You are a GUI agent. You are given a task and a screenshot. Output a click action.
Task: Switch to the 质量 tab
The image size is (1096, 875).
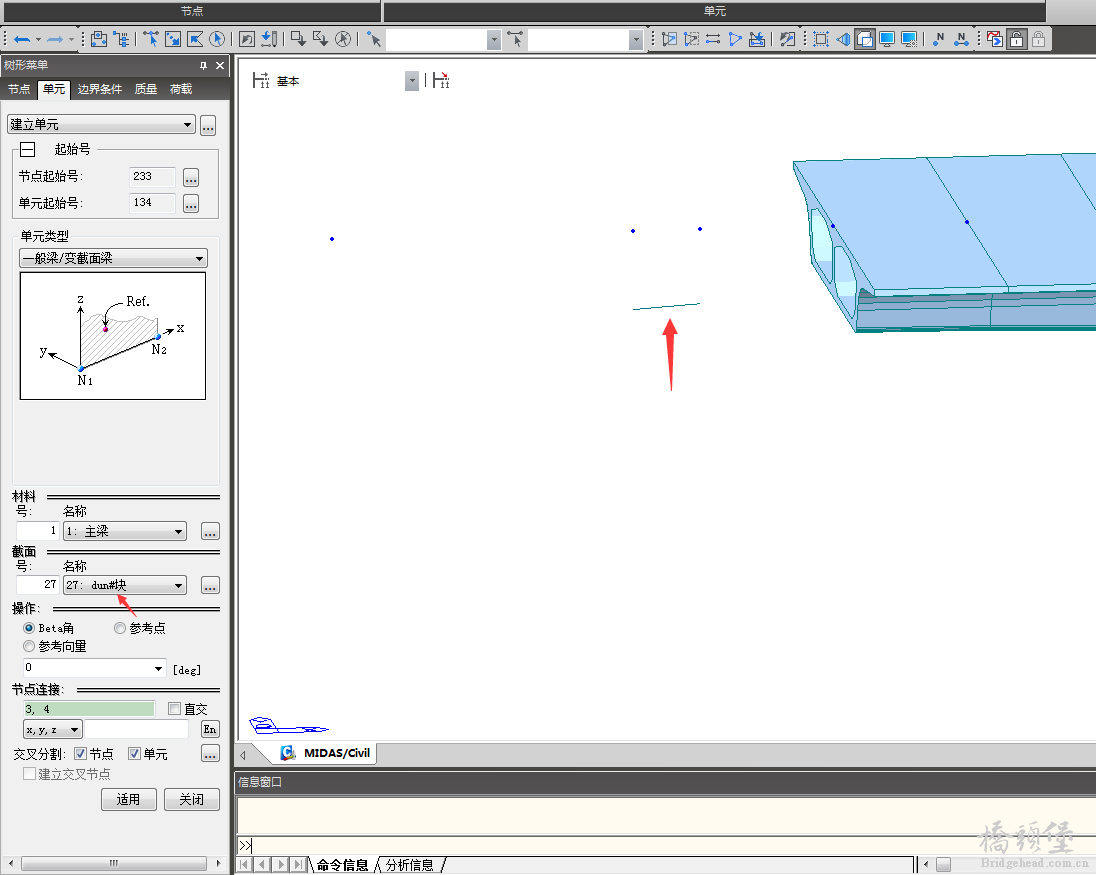pos(145,89)
